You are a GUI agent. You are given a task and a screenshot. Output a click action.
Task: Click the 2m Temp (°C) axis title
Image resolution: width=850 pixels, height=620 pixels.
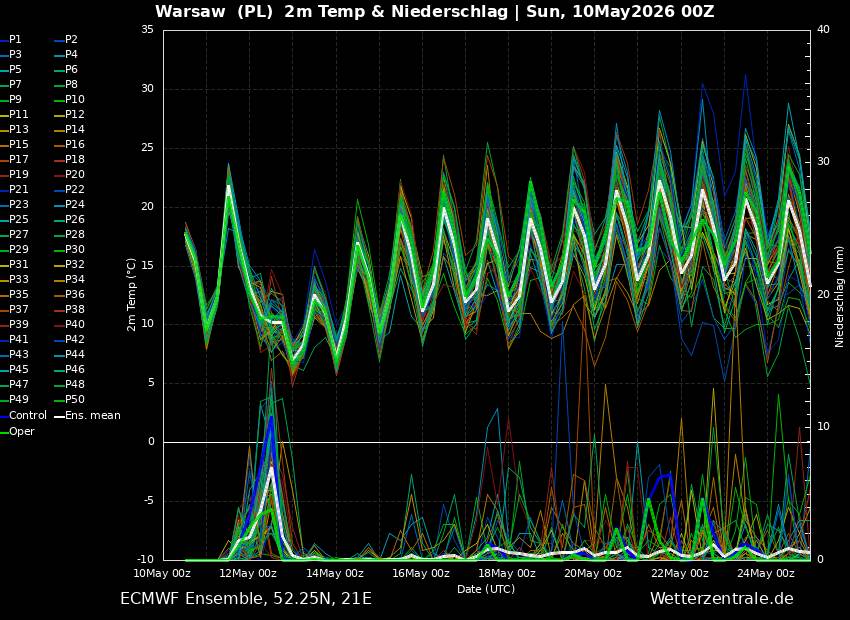pyautogui.click(x=132, y=295)
